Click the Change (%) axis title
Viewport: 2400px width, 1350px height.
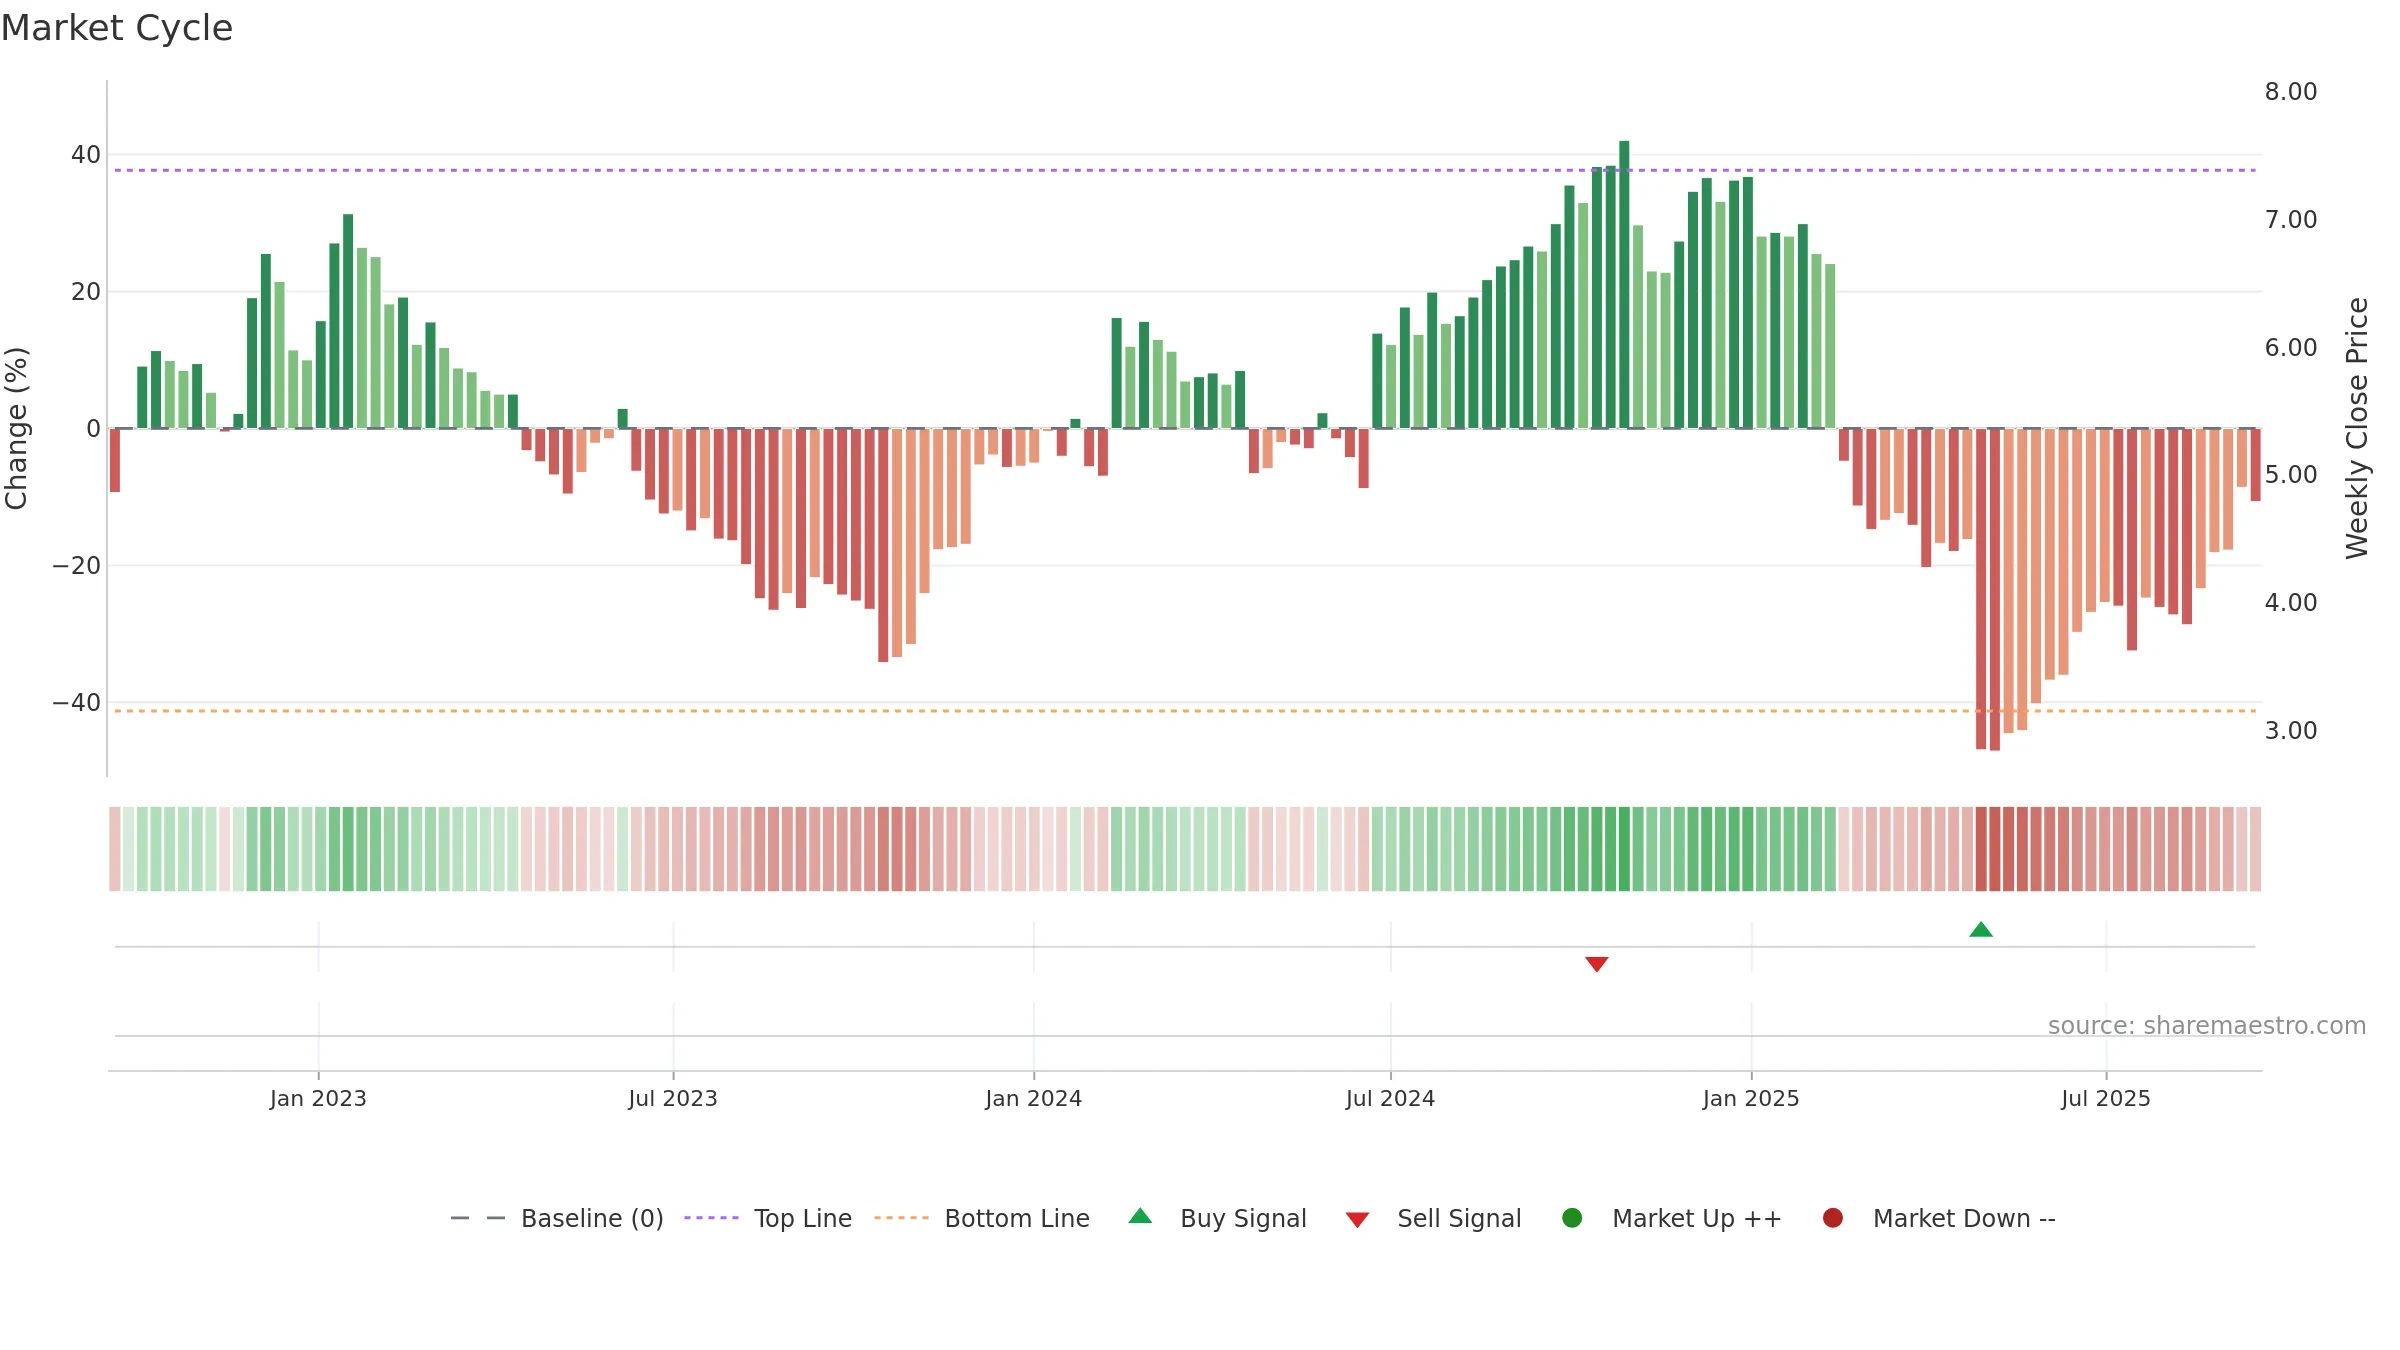pyautogui.click(x=16, y=428)
